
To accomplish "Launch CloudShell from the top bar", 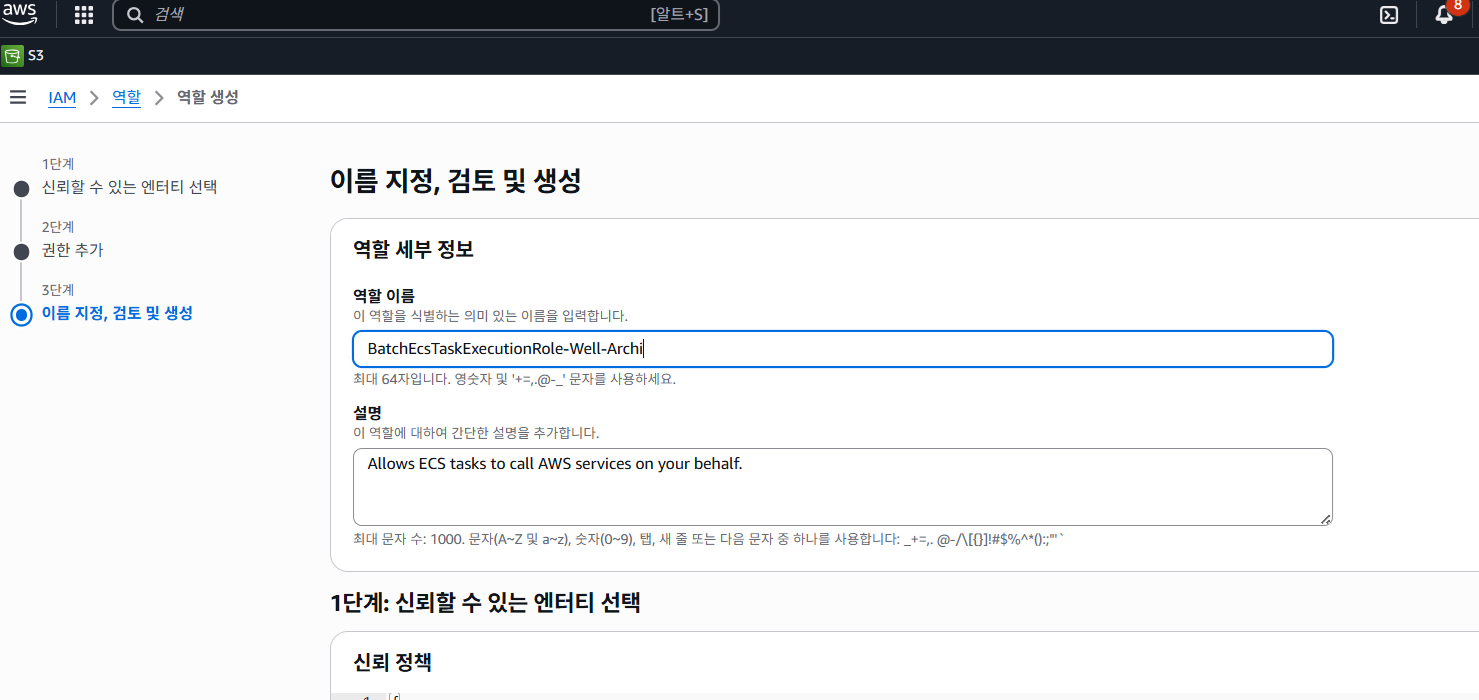I will [x=1388, y=15].
